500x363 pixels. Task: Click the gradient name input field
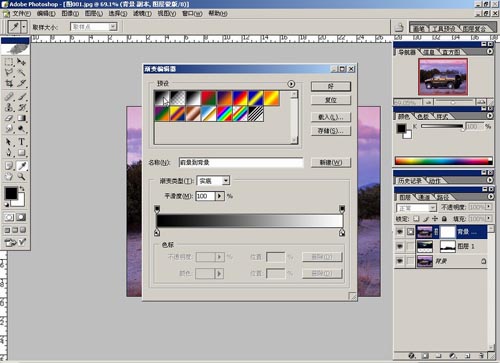coord(241,162)
